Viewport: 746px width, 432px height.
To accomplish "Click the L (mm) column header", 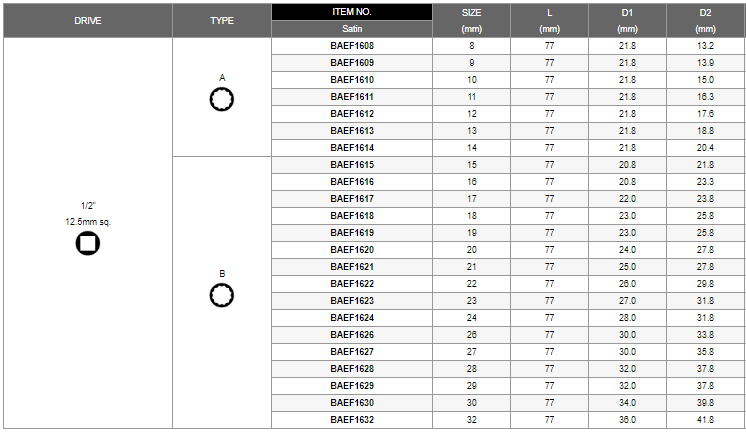I will click(550, 20).
